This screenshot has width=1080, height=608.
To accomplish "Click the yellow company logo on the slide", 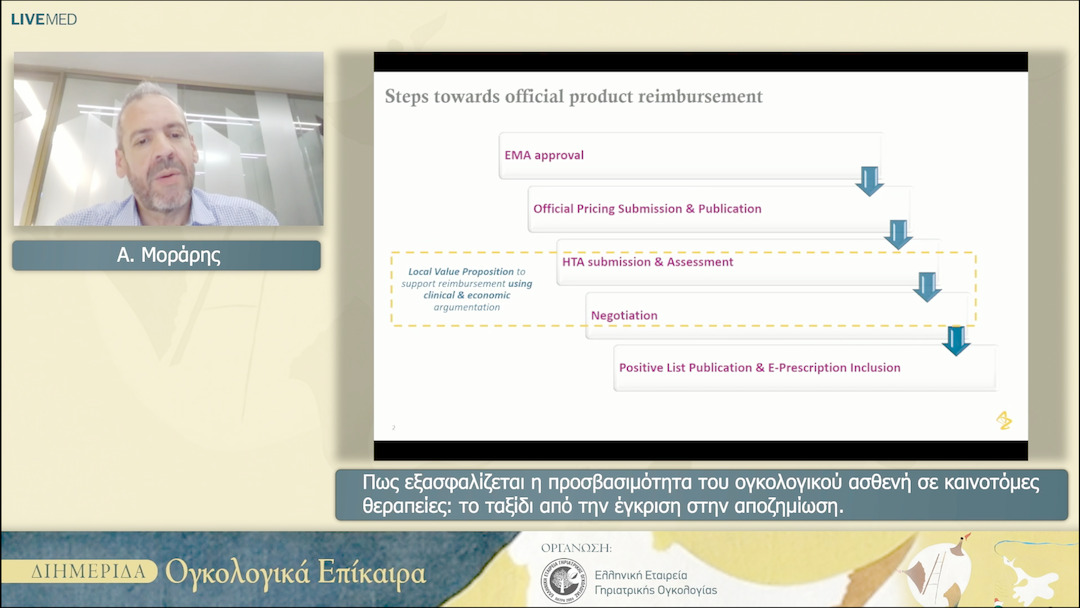I will 1004,421.
